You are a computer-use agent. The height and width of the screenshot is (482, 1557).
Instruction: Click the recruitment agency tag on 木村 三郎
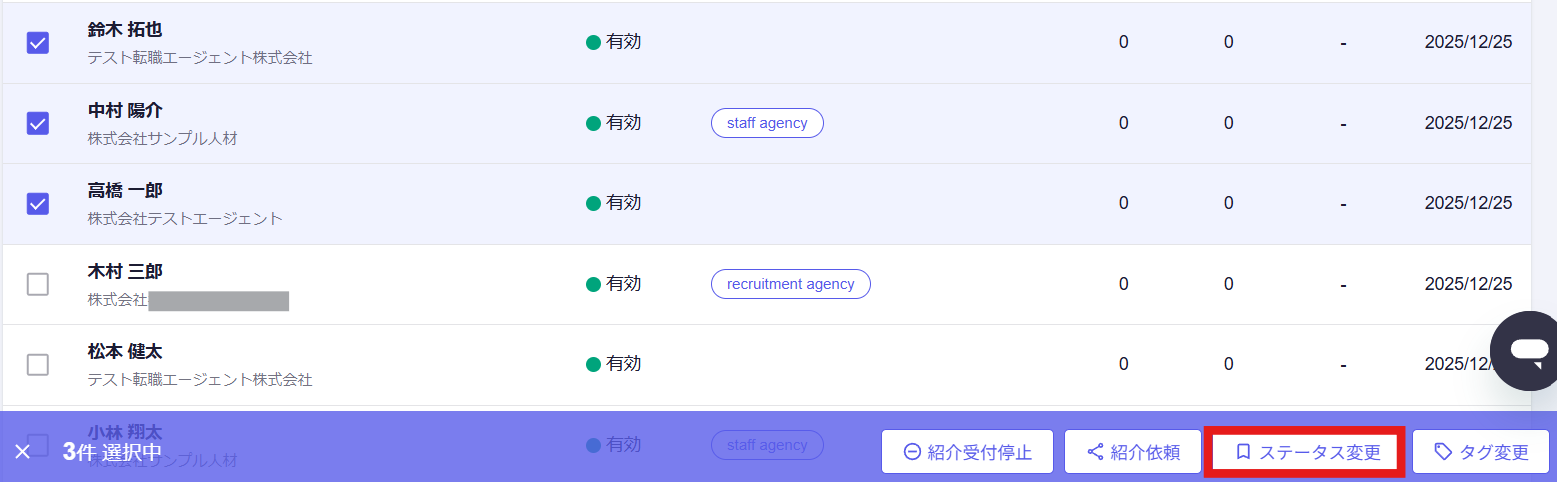click(790, 284)
